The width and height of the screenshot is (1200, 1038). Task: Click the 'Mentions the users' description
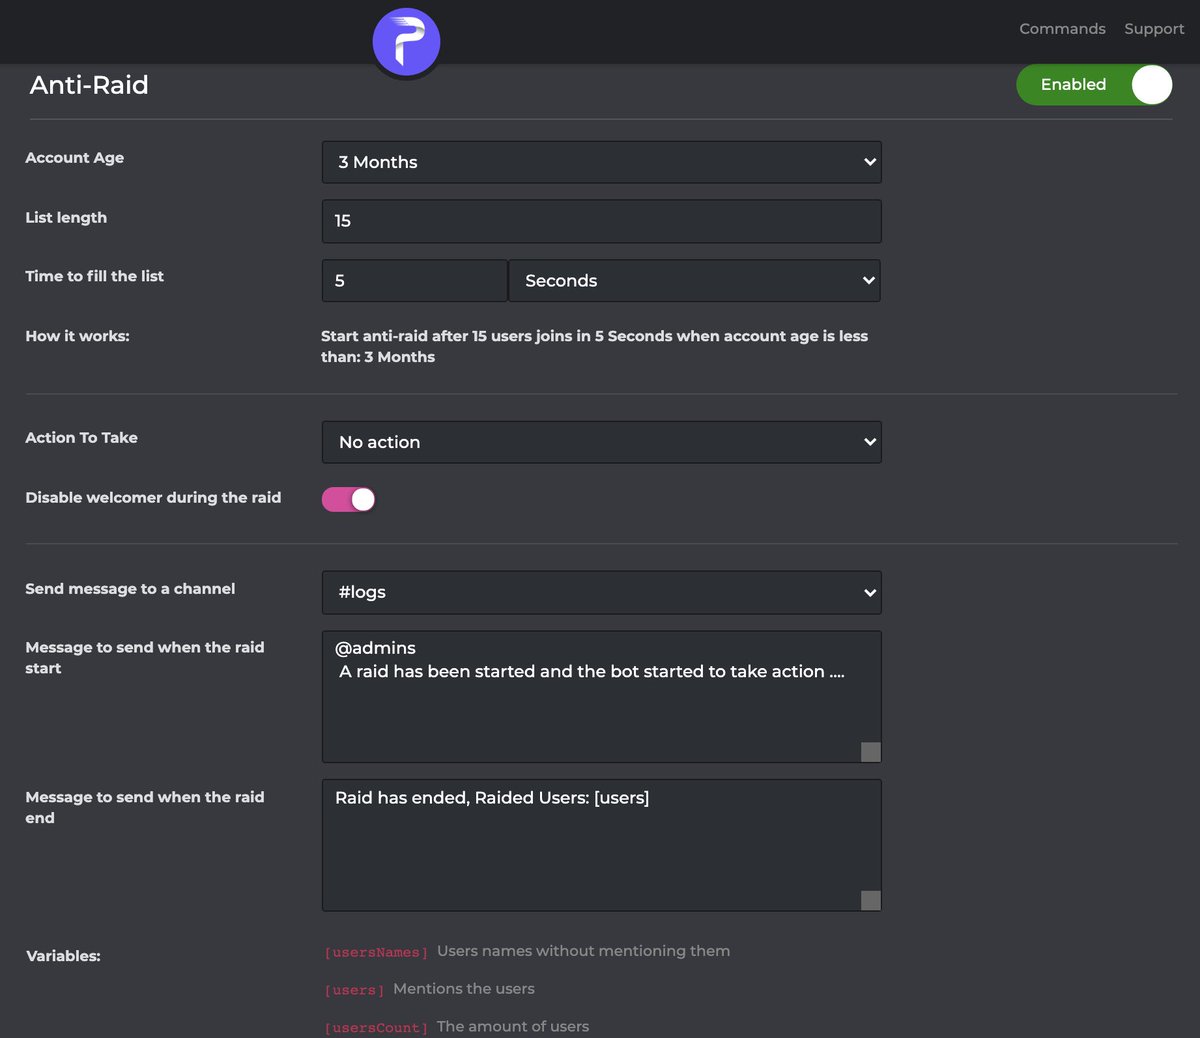point(464,989)
